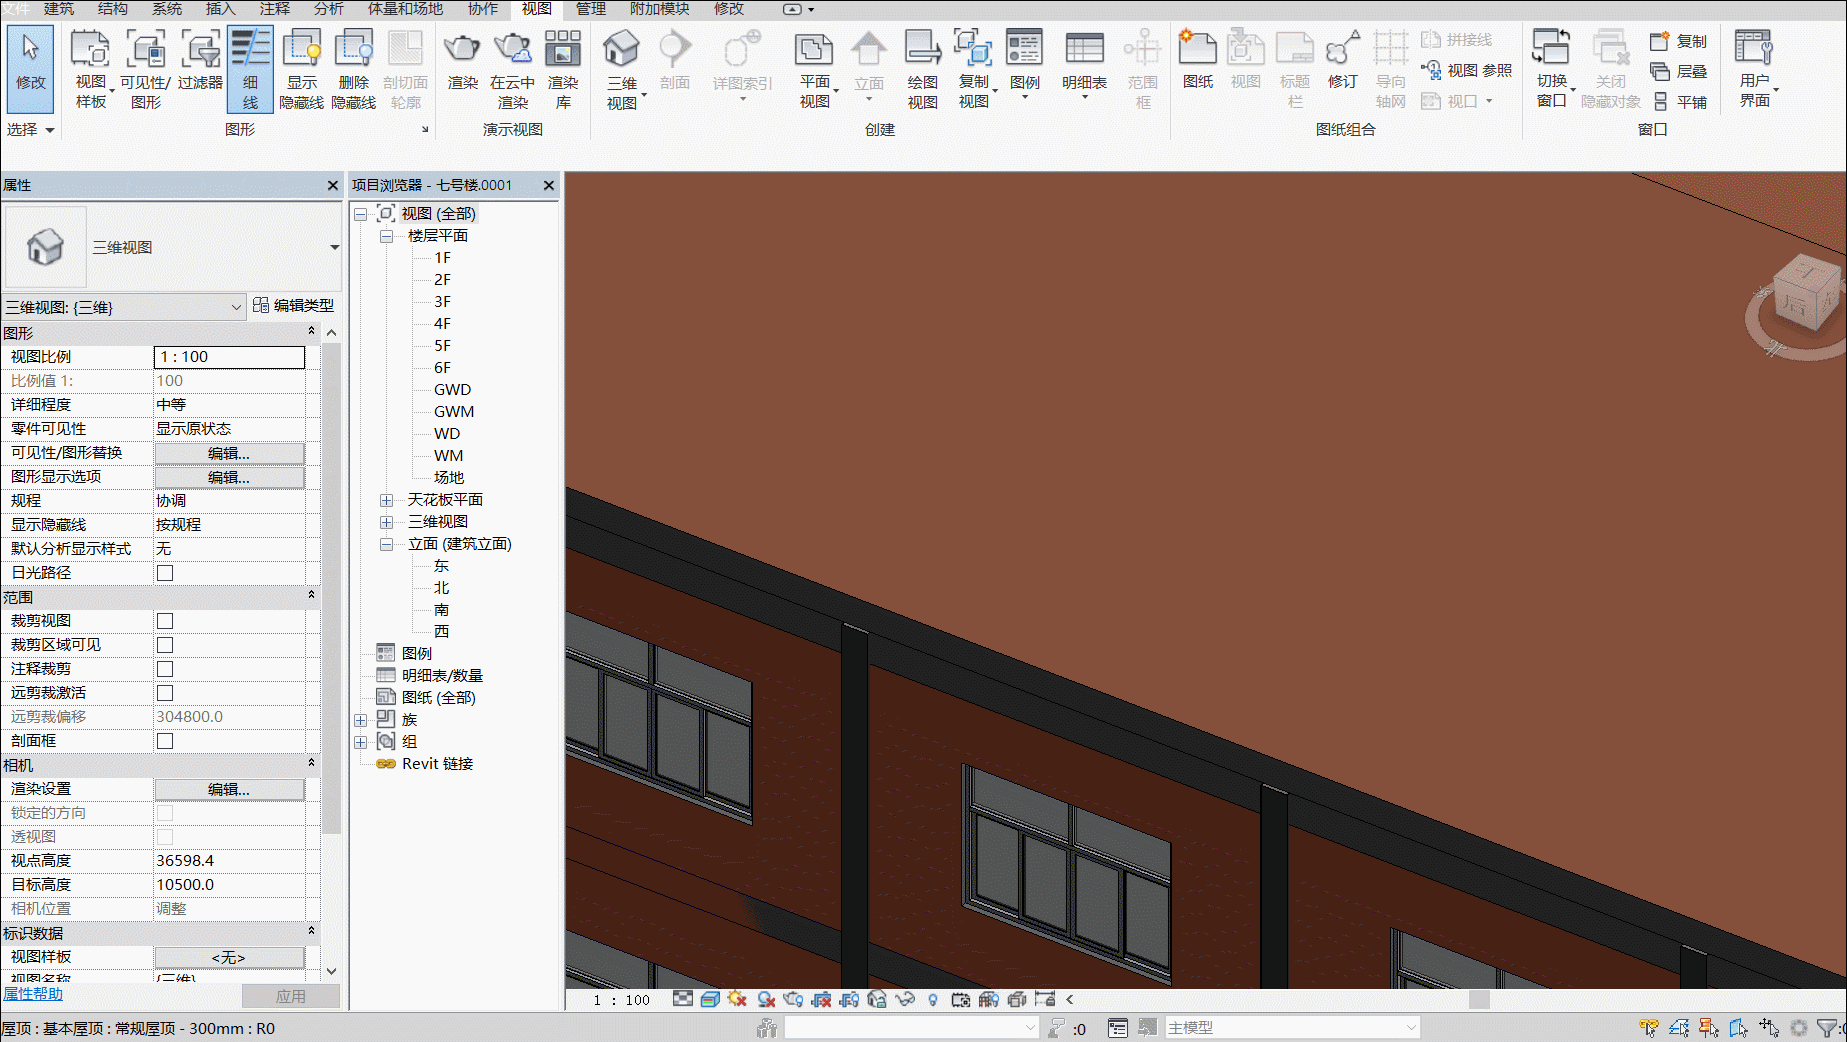Click 用户界面 (User Interface) icon
1847x1042 pixels.
click(1754, 67)
